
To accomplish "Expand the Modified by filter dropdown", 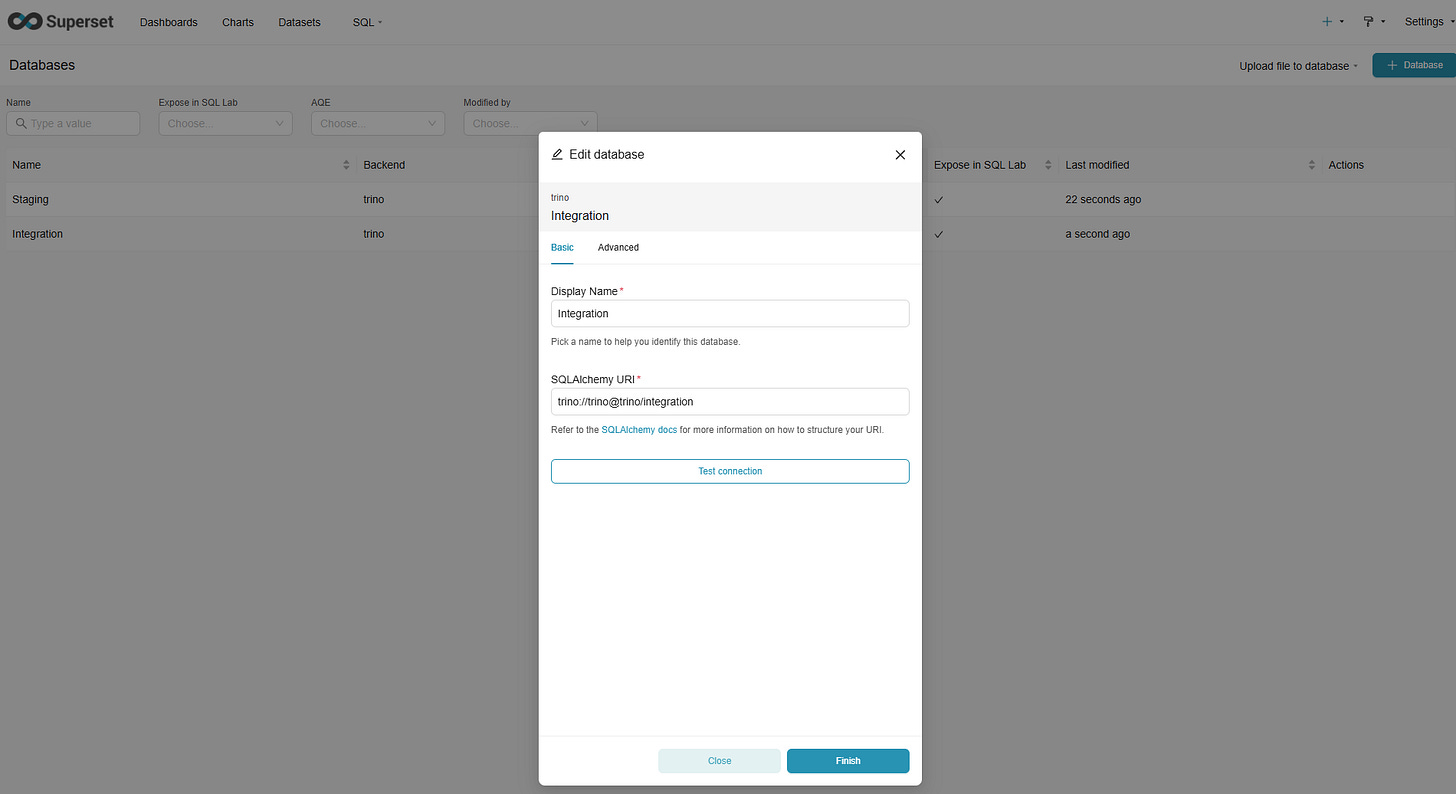I will tap(530, 124).
